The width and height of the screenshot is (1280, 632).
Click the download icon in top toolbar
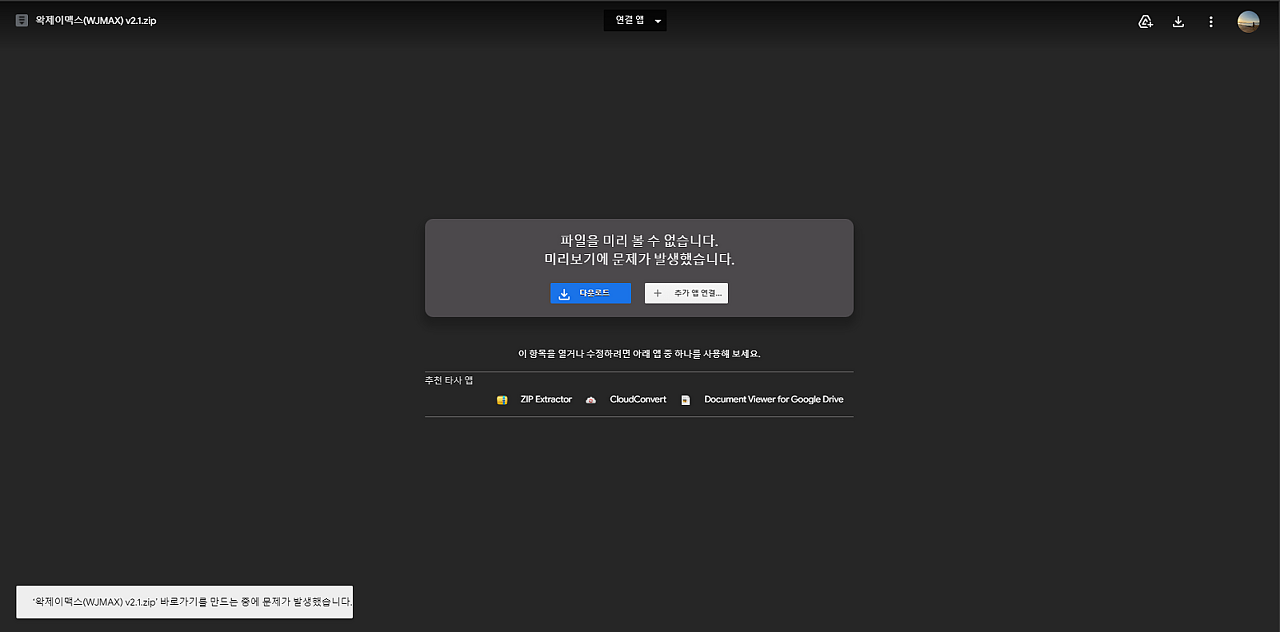[1178, 21]
